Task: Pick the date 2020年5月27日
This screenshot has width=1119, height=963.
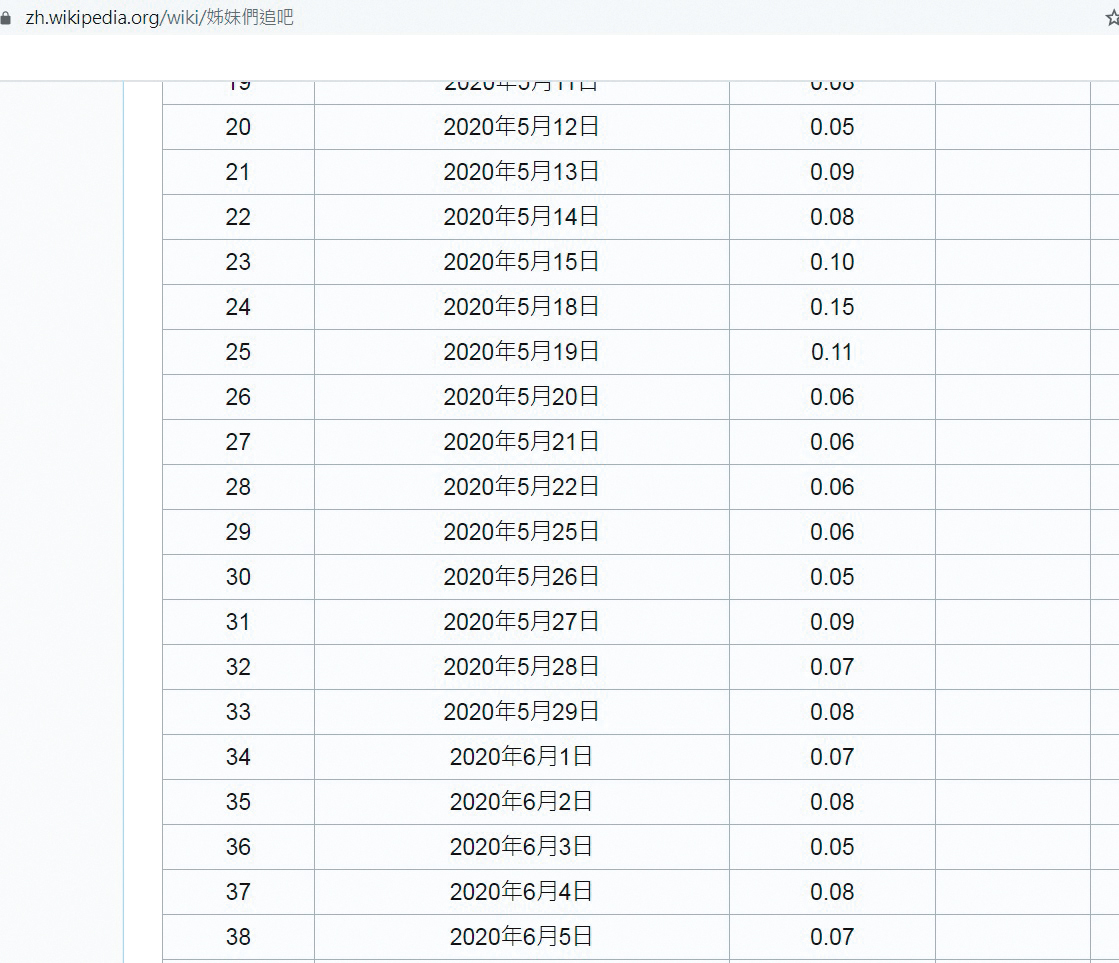Action: coord(521,622)
